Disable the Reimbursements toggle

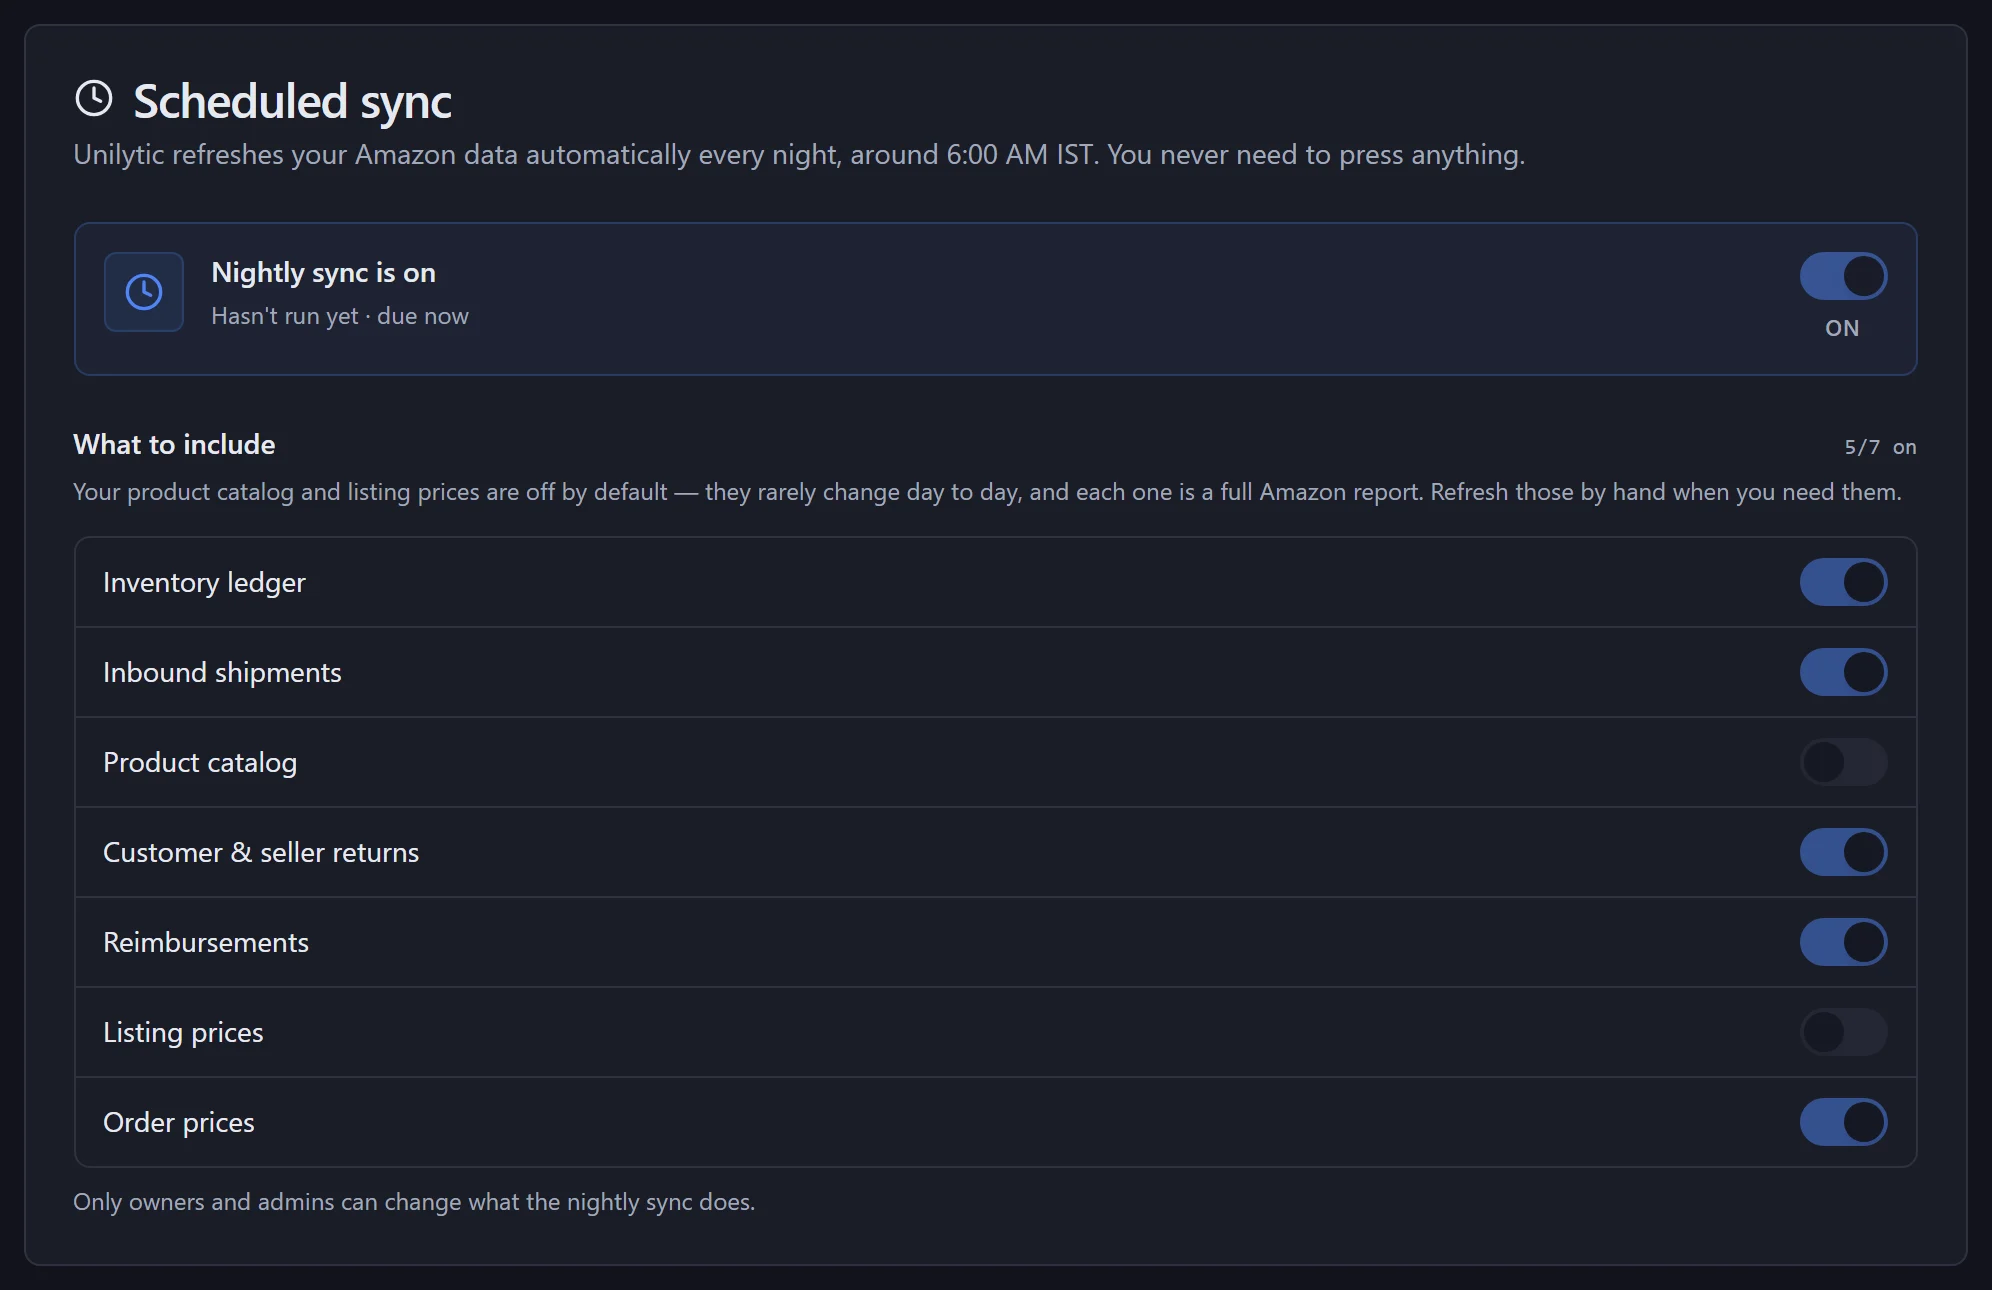point(1843,942)
